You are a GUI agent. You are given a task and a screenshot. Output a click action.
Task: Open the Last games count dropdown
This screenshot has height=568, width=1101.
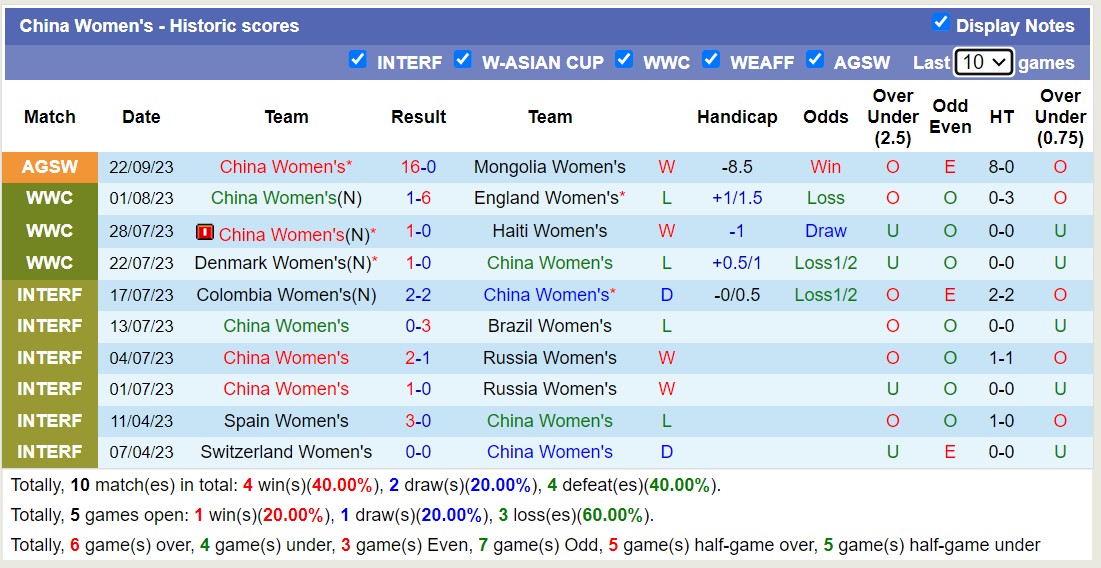(x=984, y=62)
